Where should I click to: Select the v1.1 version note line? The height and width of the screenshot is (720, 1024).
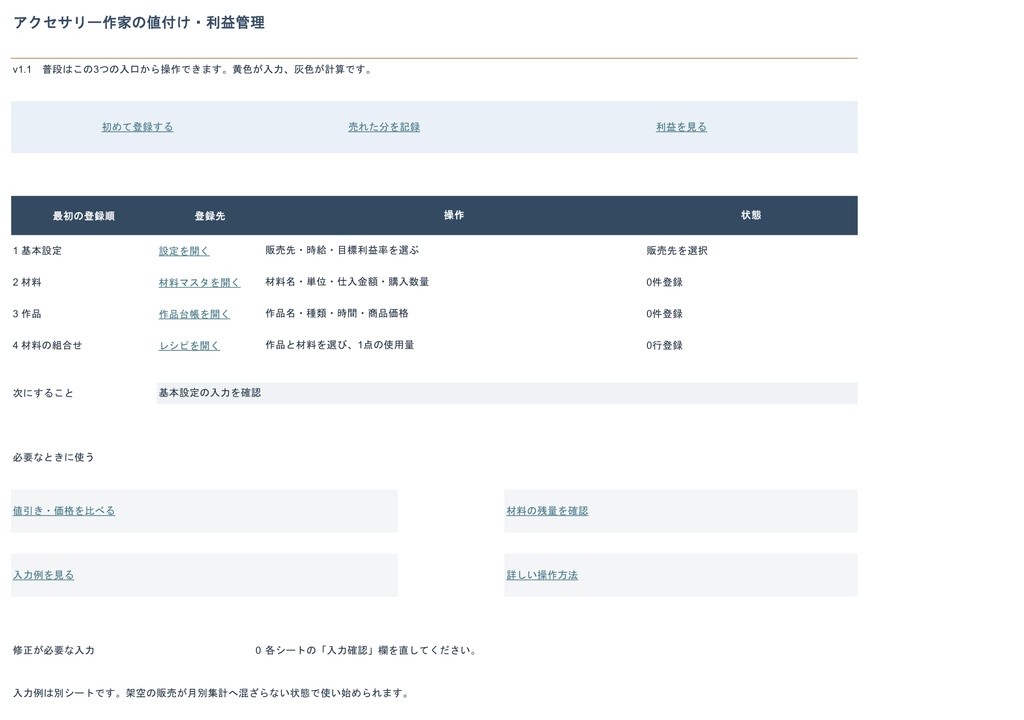click(x=193, y=69)
